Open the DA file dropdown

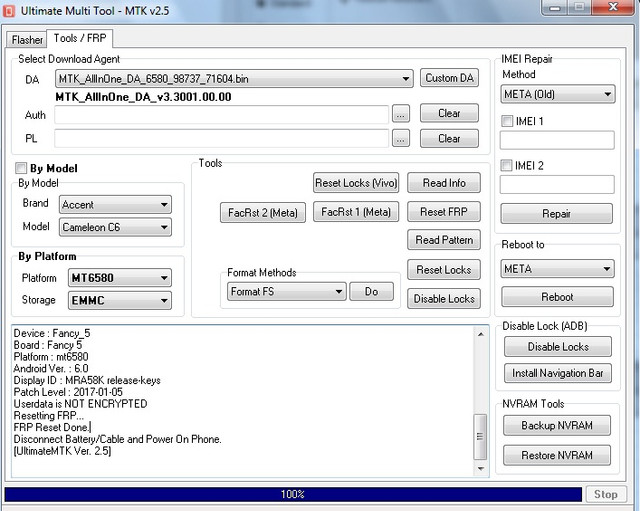pyautogui.click(x=234, y=78)
